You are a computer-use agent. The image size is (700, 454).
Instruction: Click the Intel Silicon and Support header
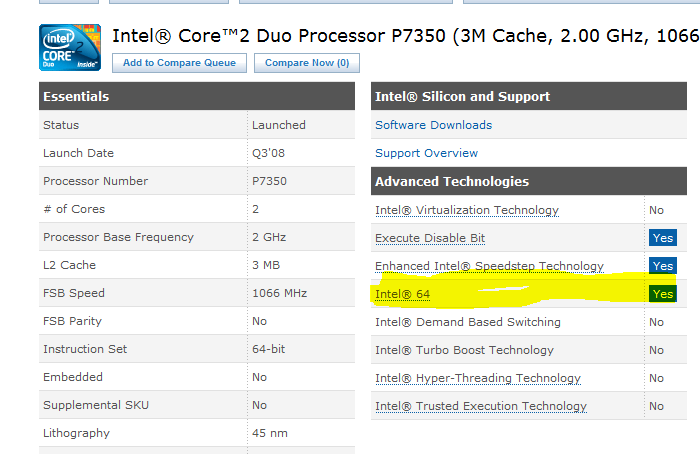462,96
